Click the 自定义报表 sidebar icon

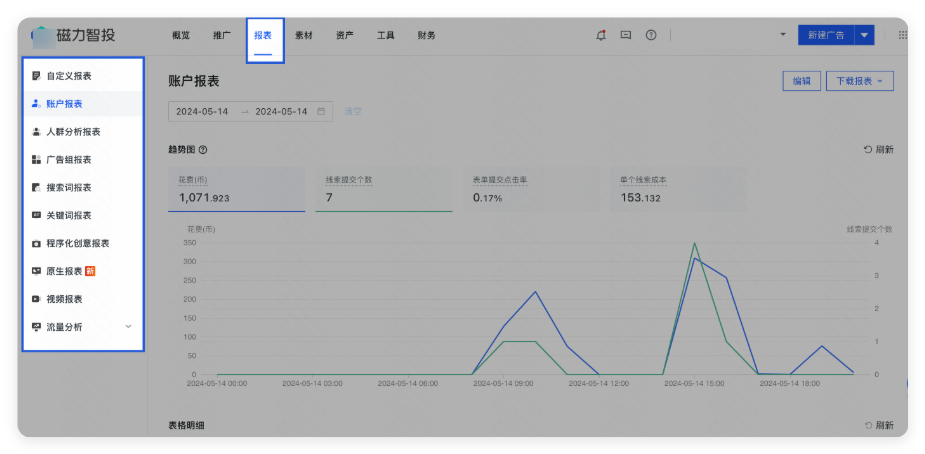pyautogui.click(x=36, y=75)
